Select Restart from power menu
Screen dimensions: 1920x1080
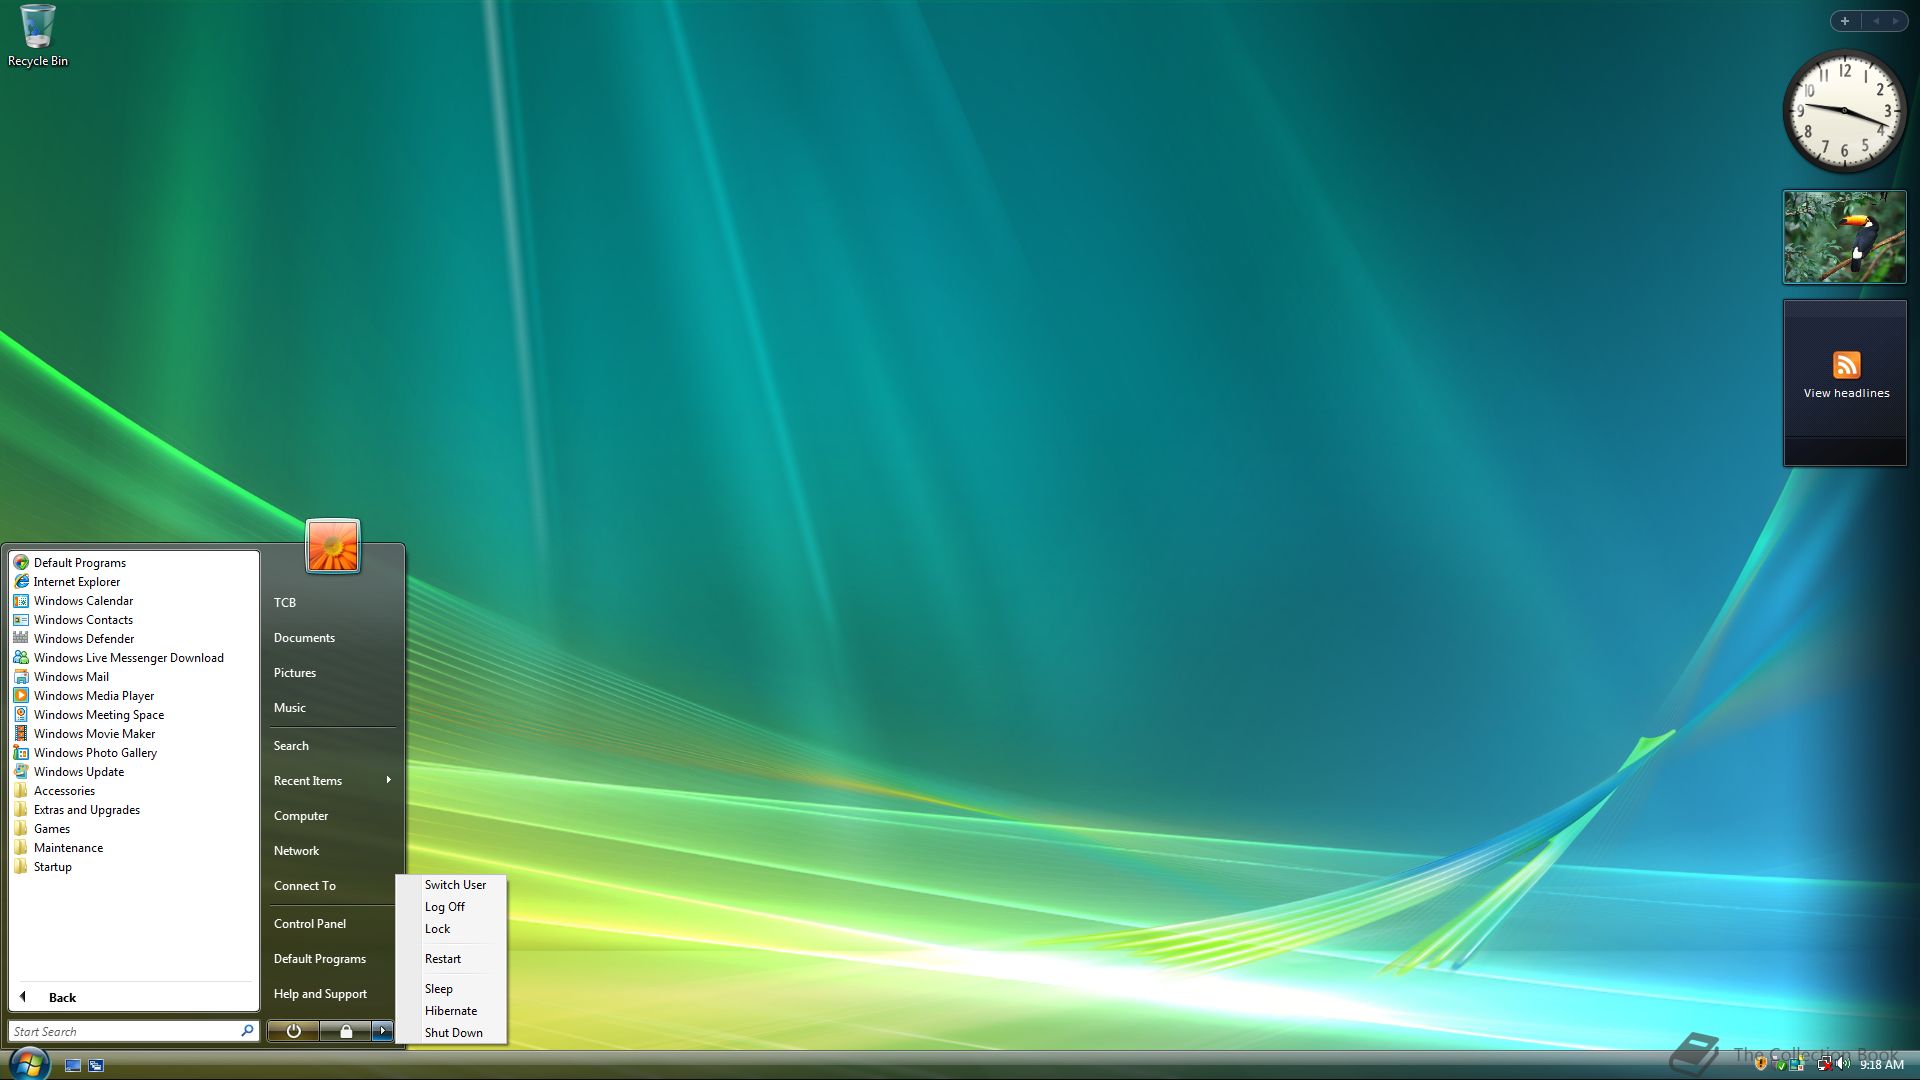point(443,959)
